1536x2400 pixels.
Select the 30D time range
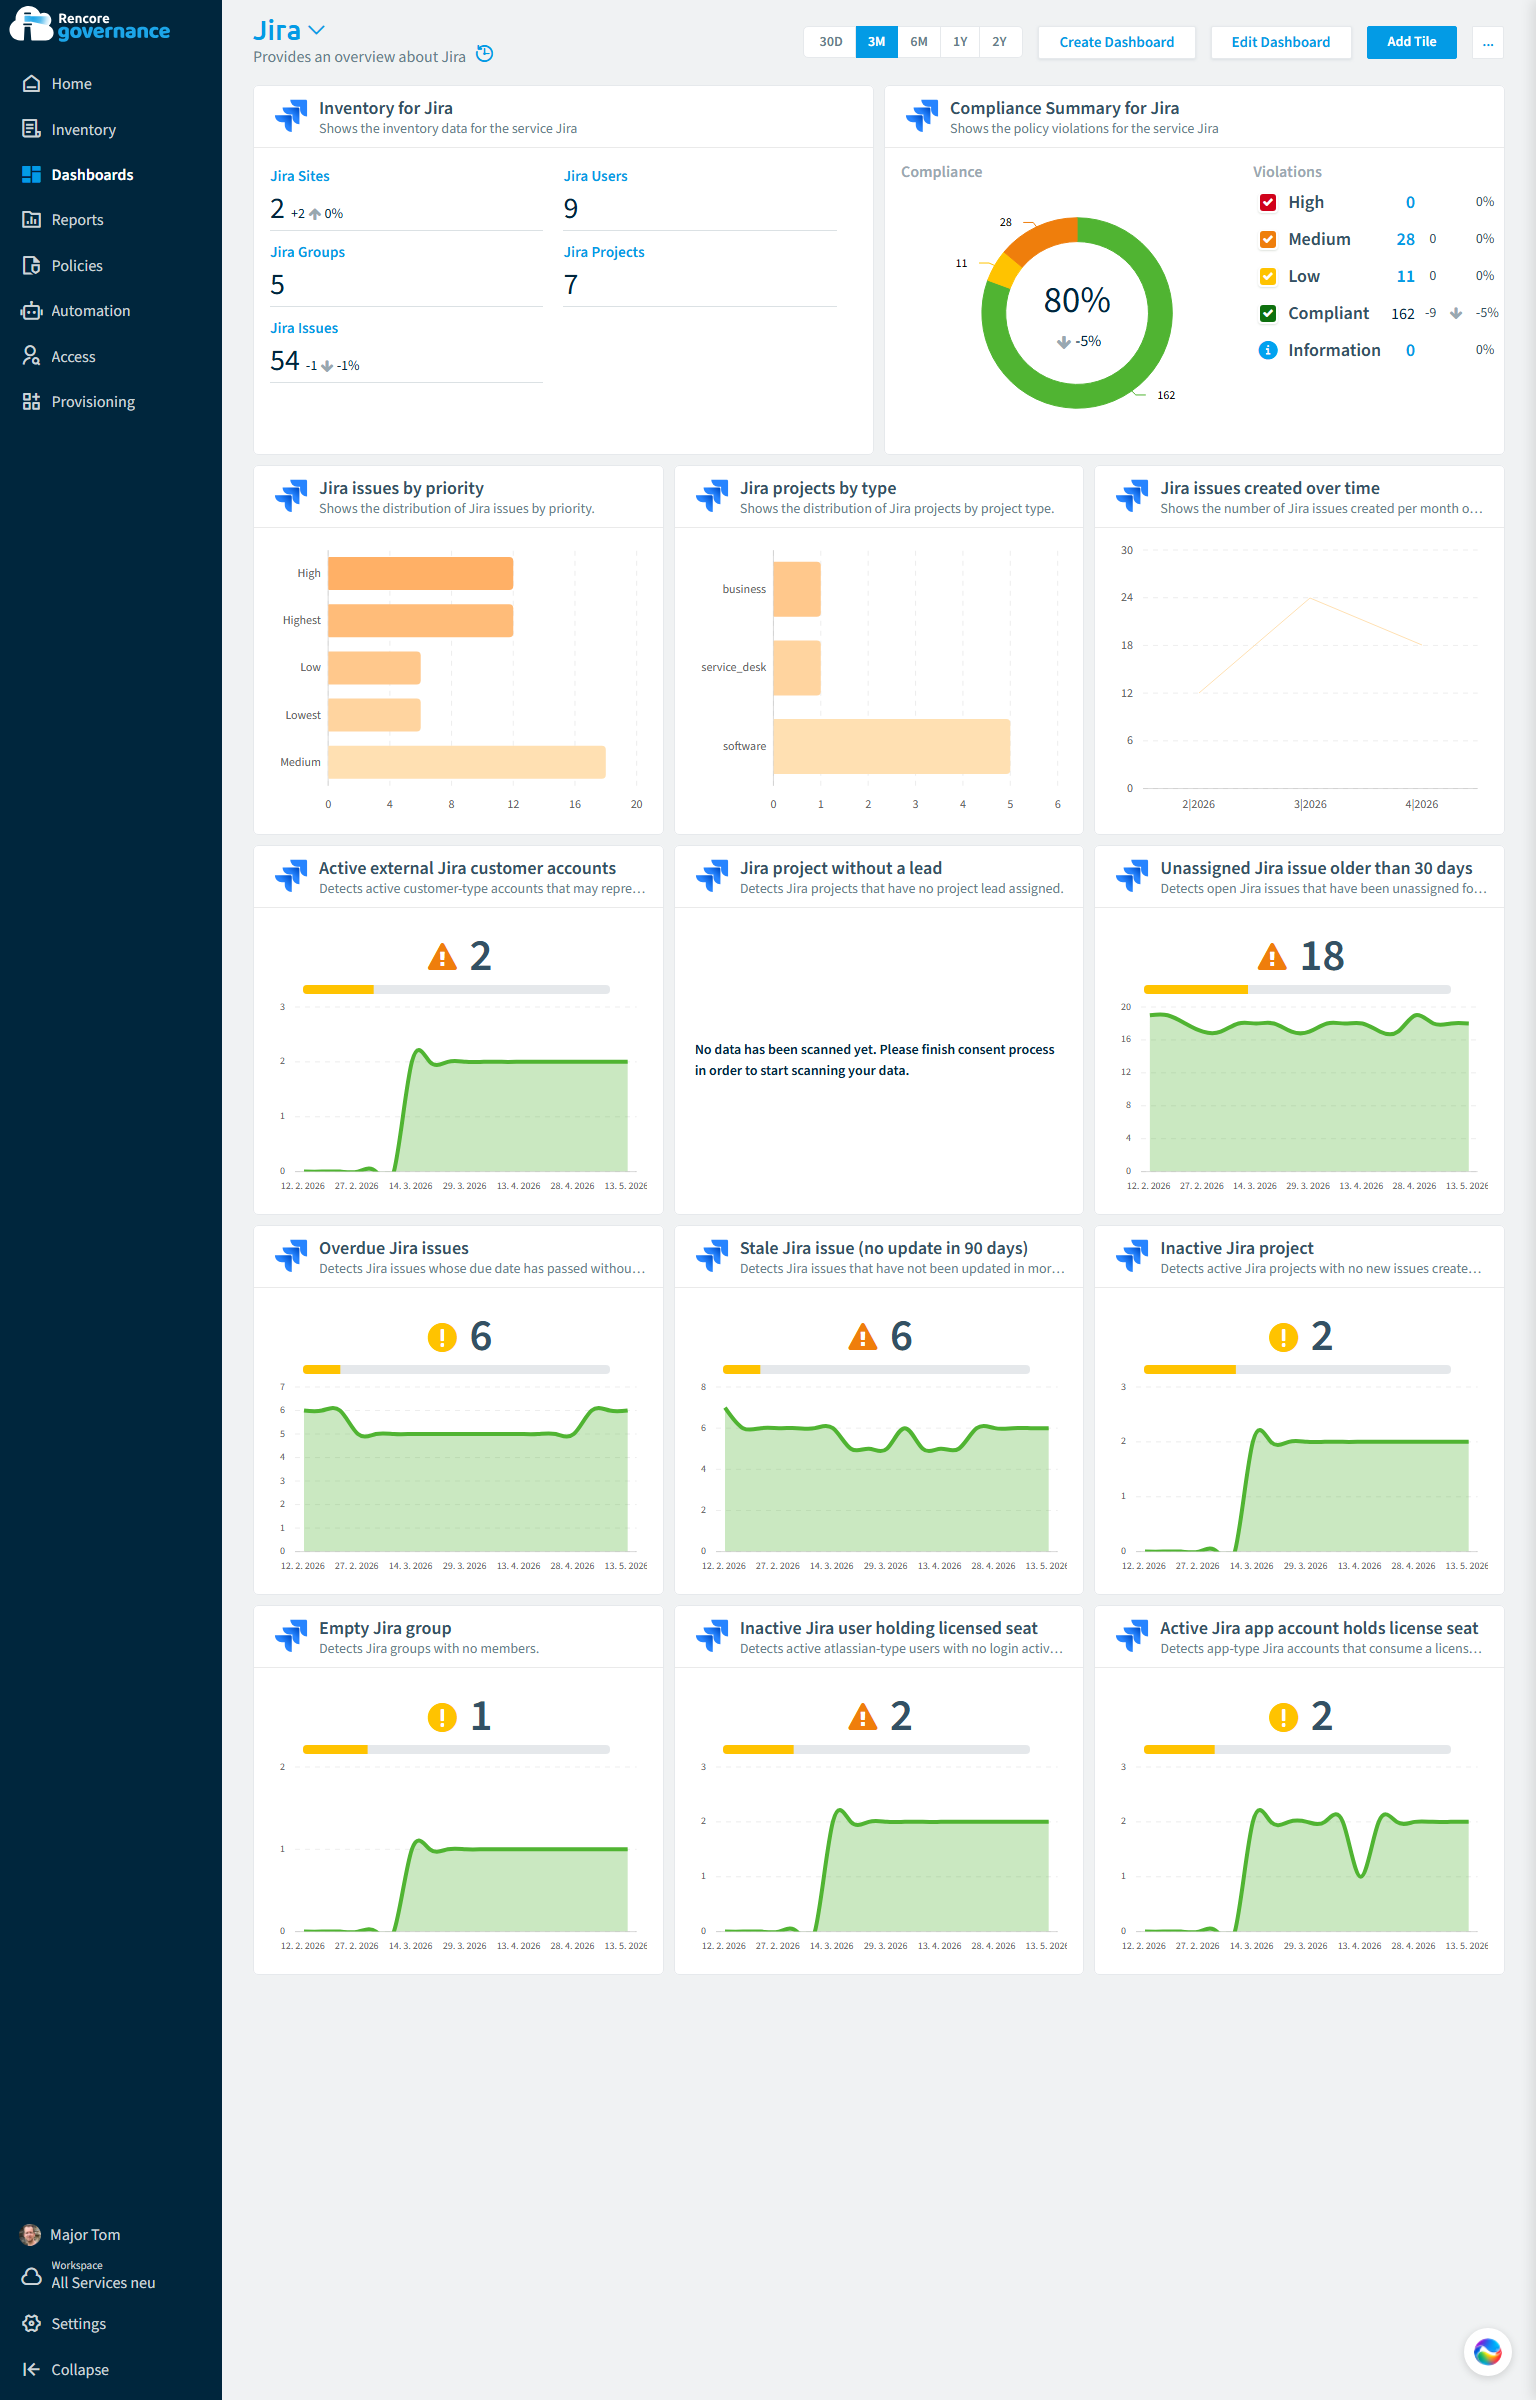(831, 42)
